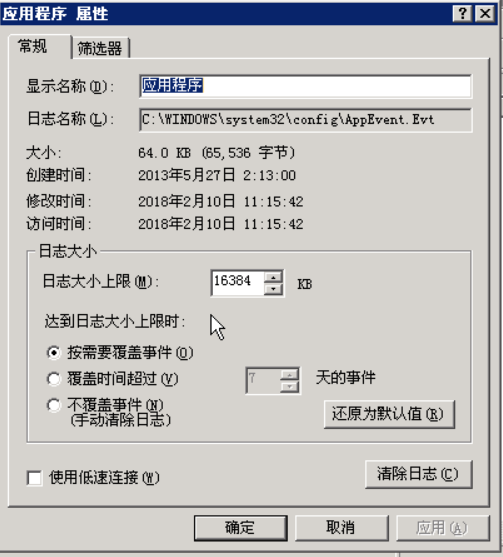
Task: Click the 还原为默认值 button
Action: click(x=389, y=414)
